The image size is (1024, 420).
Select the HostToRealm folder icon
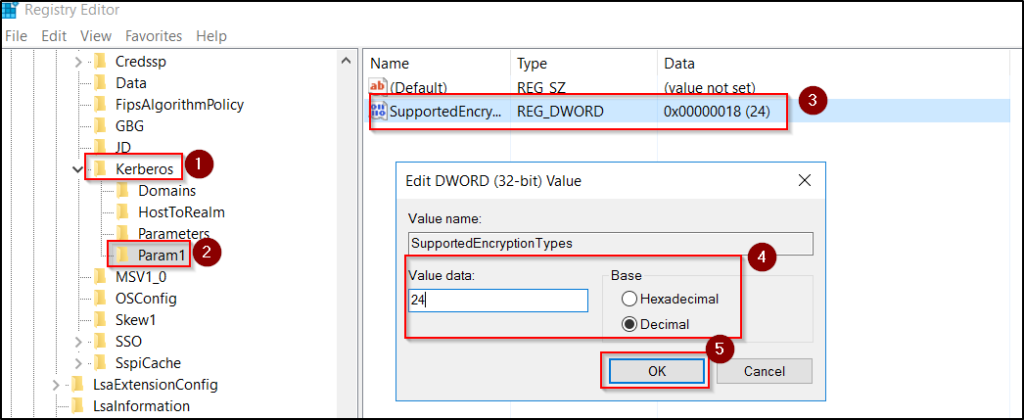point(123,212)
